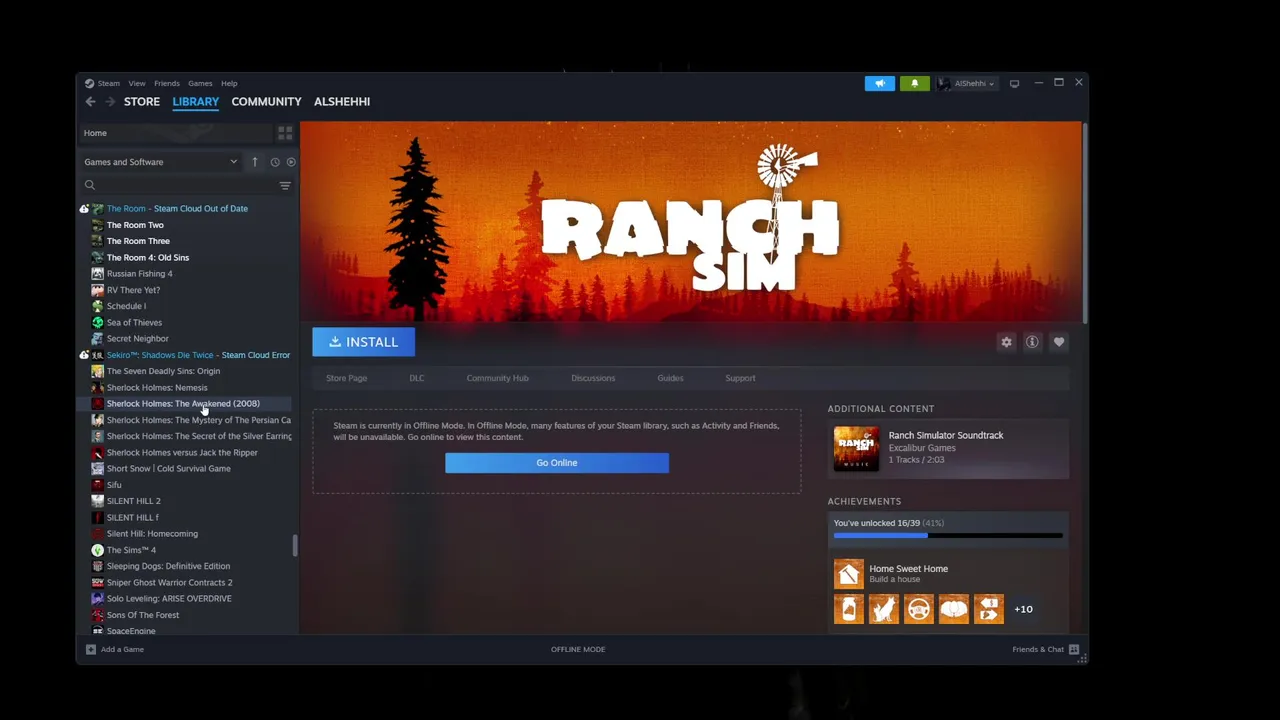This screenshot has width=1280, height=720.
Task: Expand the Games and Software filter dropdown
Action: [x=161, y=162]
